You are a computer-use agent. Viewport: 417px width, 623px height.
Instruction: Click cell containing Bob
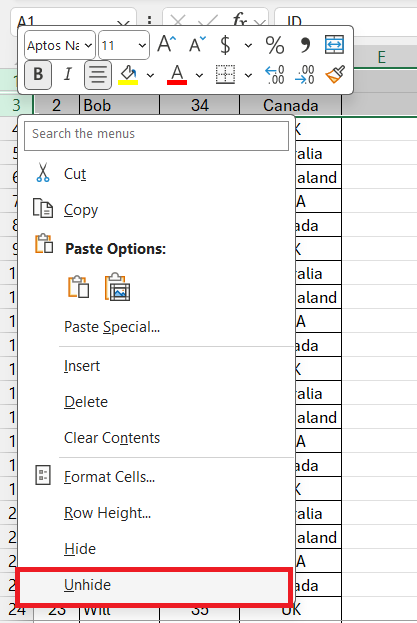[x=120, y=105]
